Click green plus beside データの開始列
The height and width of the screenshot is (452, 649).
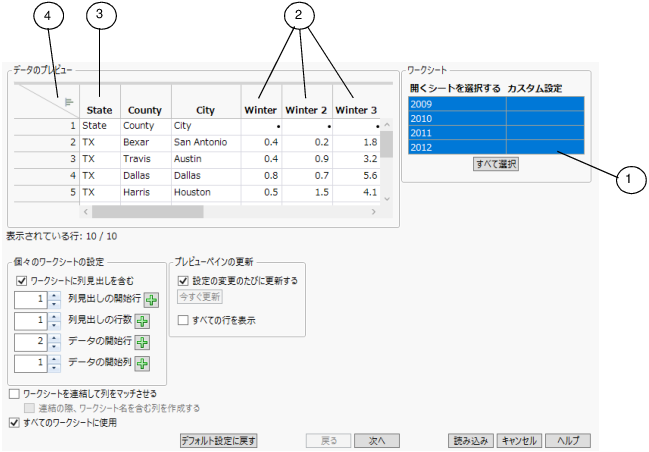[142, 364]
